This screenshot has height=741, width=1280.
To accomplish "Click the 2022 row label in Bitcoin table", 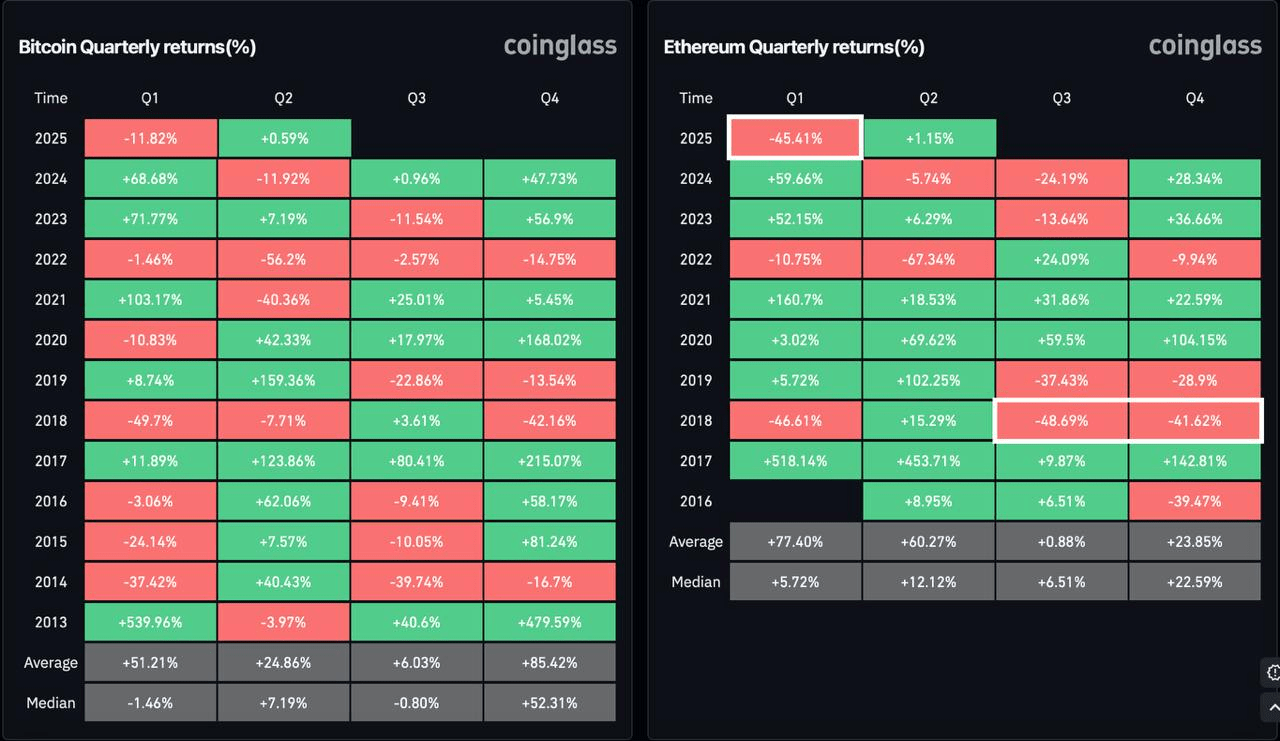I will 51,259.
